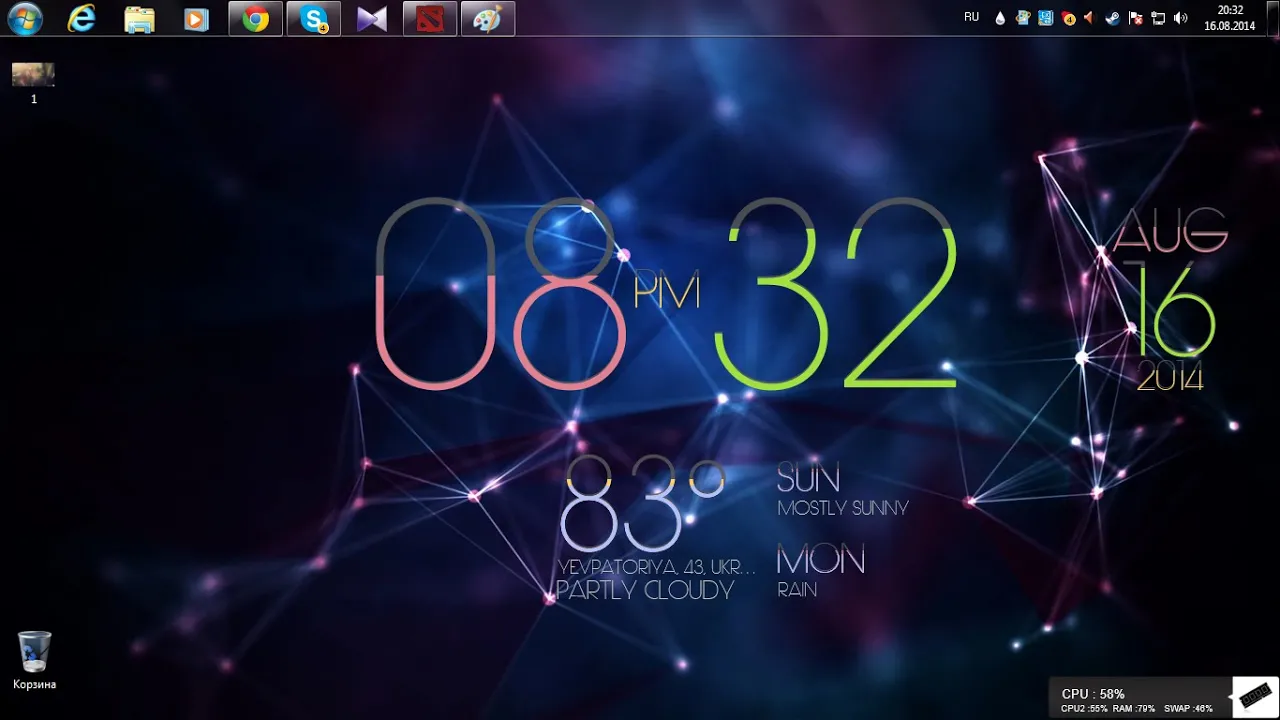Open Skype from the taskbar

(x=314, y=18)
